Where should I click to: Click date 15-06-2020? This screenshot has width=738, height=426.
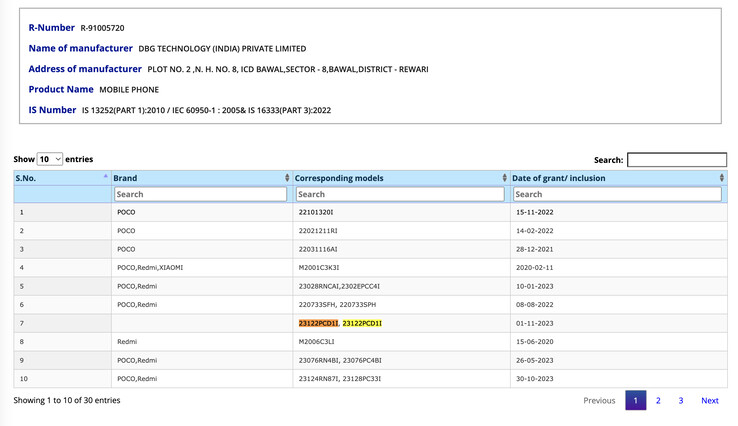click(x=535, y=342)
